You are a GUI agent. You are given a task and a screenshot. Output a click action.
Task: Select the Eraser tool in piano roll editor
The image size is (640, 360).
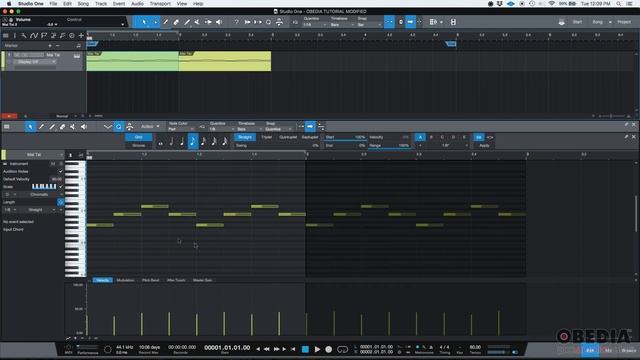coord(62,127)
